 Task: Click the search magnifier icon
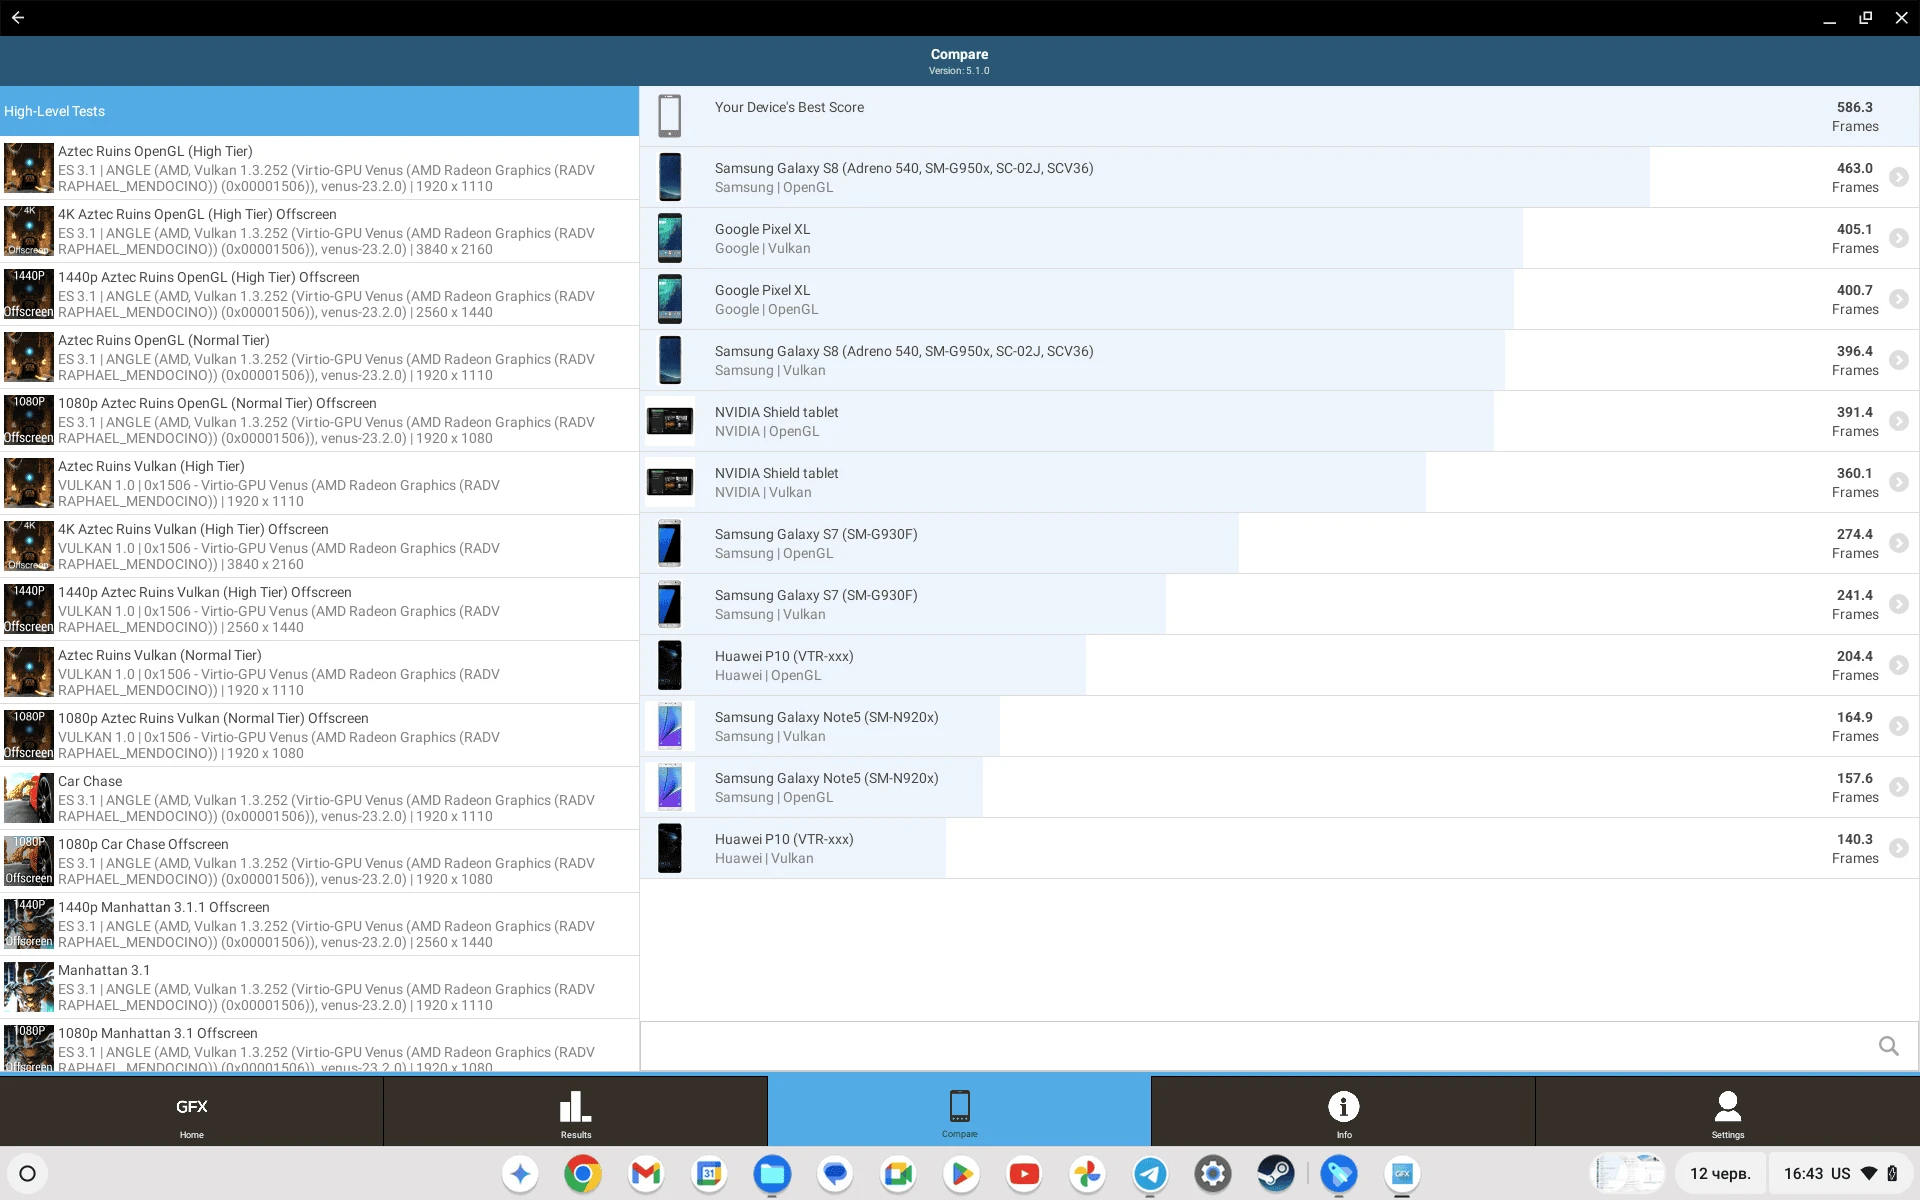pyautogui.click(x=1888, y=1046)
